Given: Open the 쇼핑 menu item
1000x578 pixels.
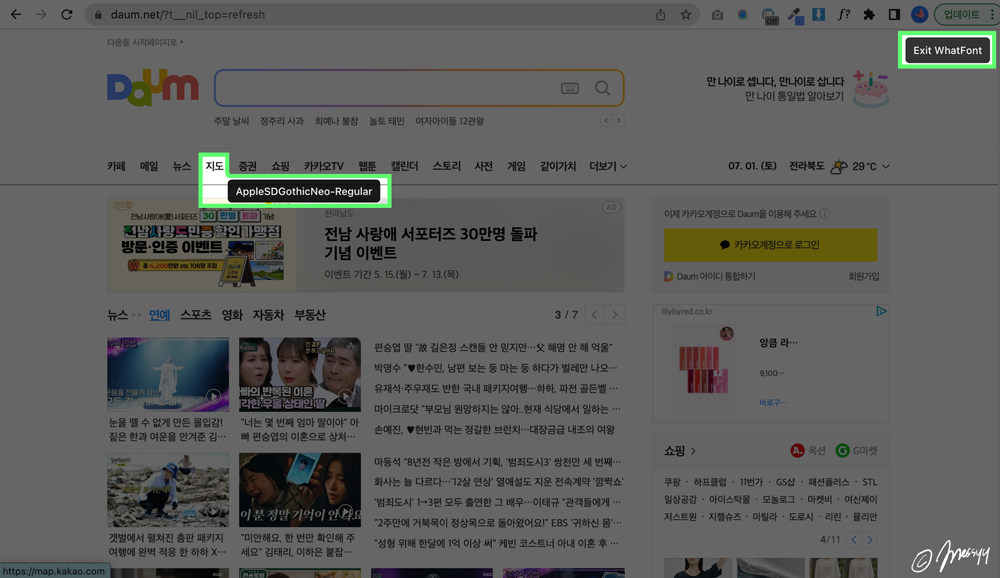Looking at the screenshot, I should point(280,166).
